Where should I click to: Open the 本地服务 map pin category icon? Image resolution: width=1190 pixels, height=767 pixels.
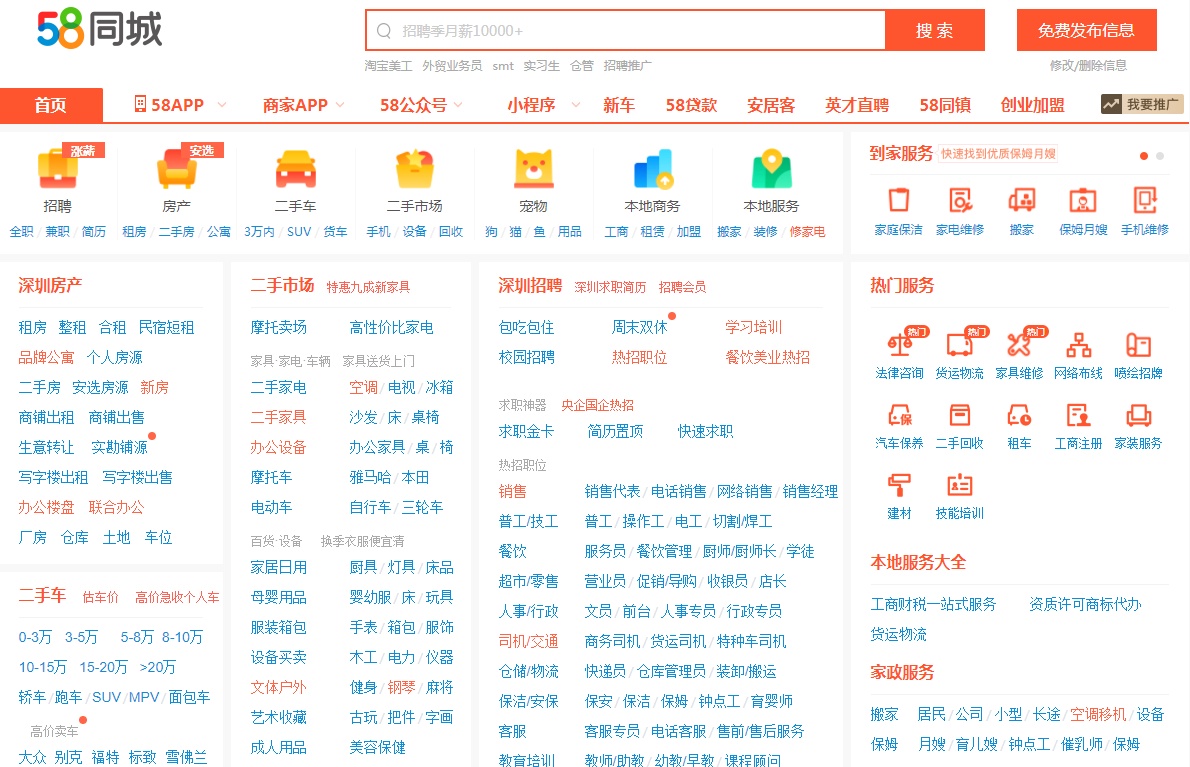771,170
